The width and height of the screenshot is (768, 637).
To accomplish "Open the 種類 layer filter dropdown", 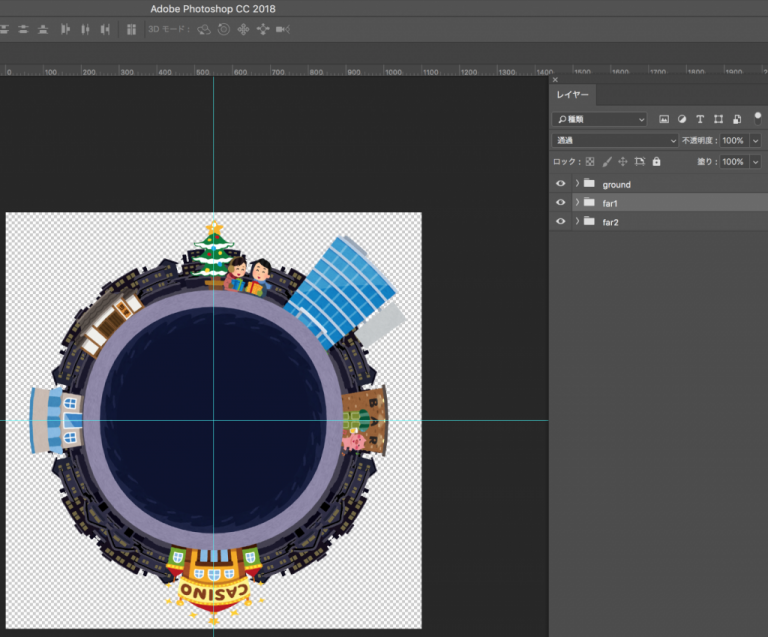I will pos(600,119).
